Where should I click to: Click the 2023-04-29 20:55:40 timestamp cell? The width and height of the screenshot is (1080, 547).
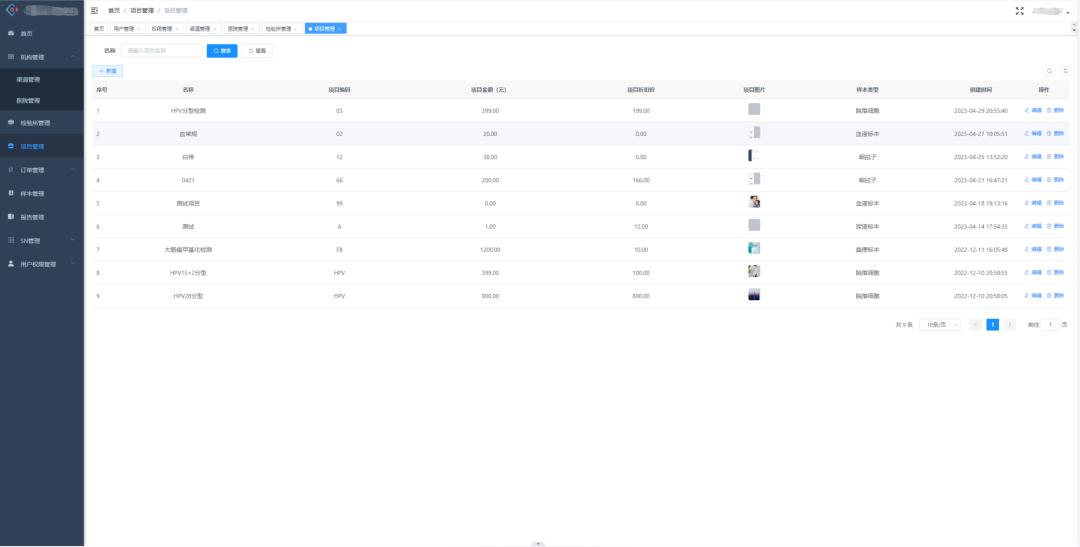981,110
